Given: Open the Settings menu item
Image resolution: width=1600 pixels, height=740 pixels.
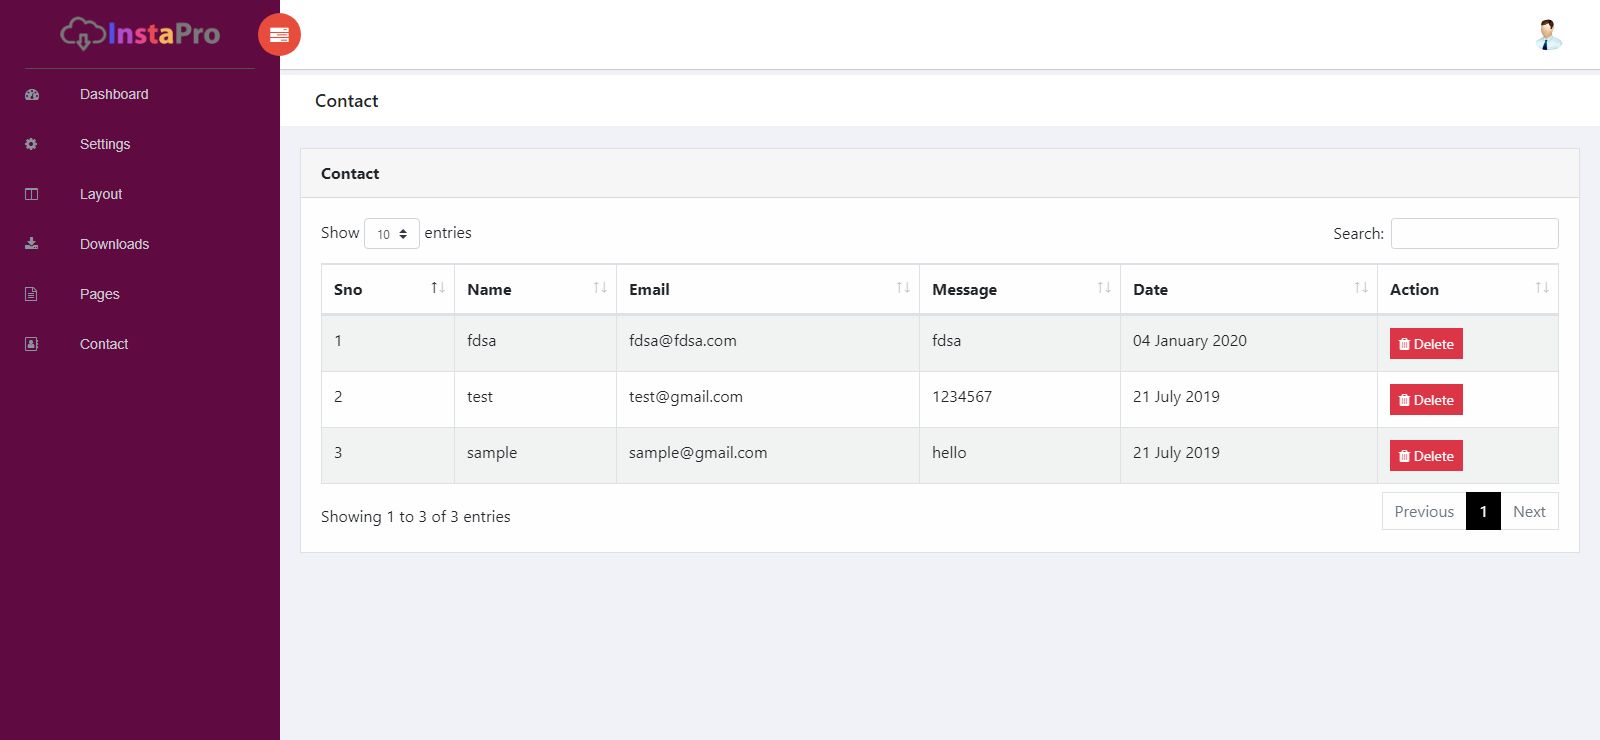Looking at the screenshot, I should [x=105, y=144].
